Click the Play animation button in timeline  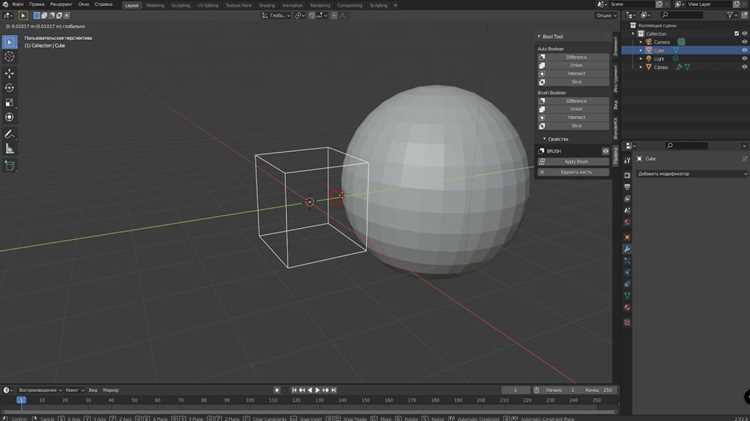(x=318, y=390)
